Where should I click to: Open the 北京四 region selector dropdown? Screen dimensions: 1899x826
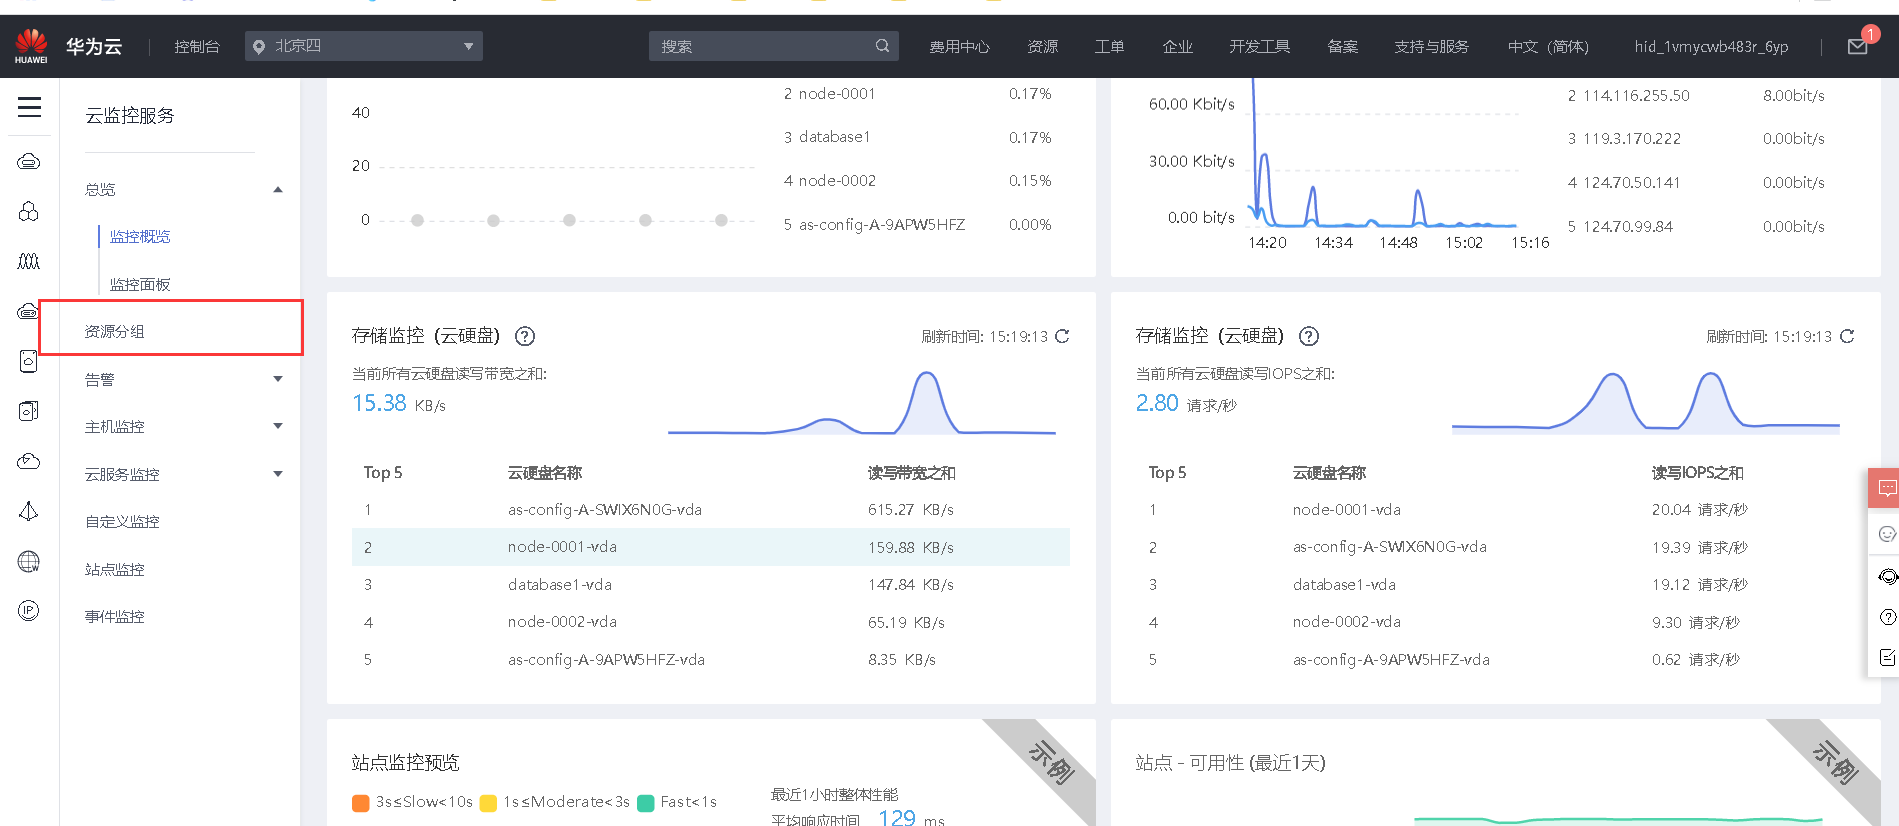(x=364, y=46)
